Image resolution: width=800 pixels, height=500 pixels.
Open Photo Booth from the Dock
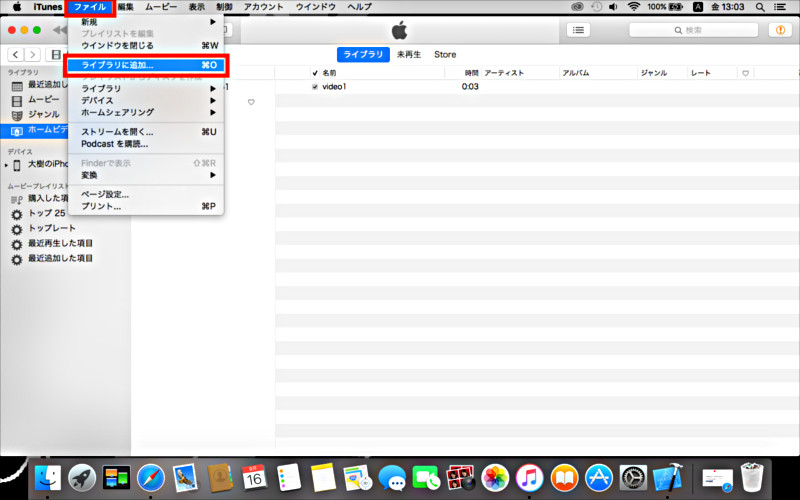[461, 478]
